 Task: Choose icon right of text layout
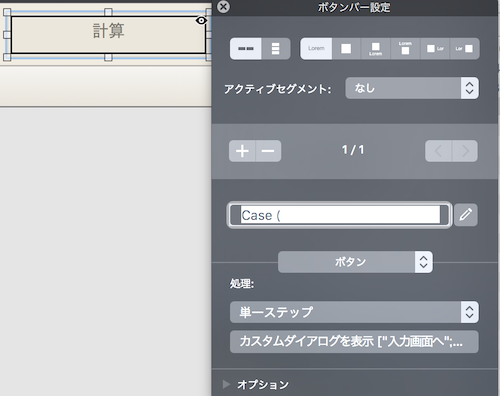click(x=465, y=49)
